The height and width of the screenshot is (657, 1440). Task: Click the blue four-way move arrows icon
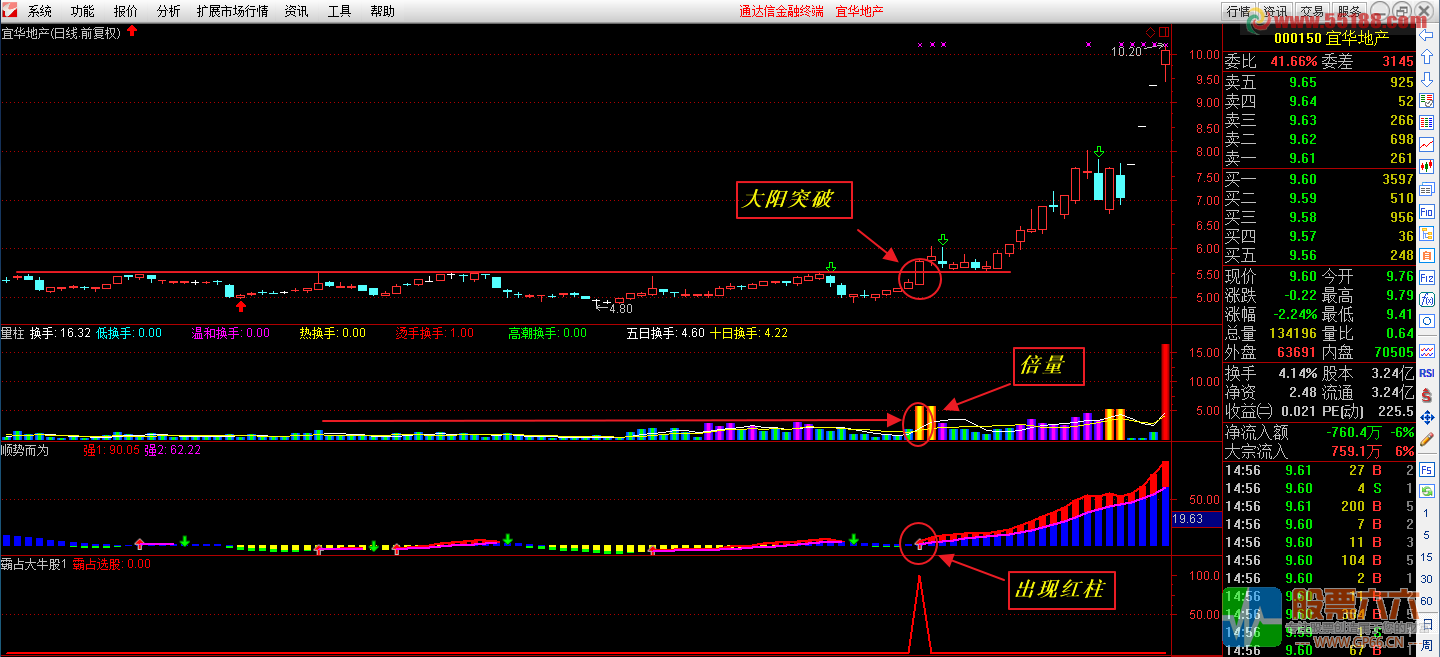click(1426, 418)
